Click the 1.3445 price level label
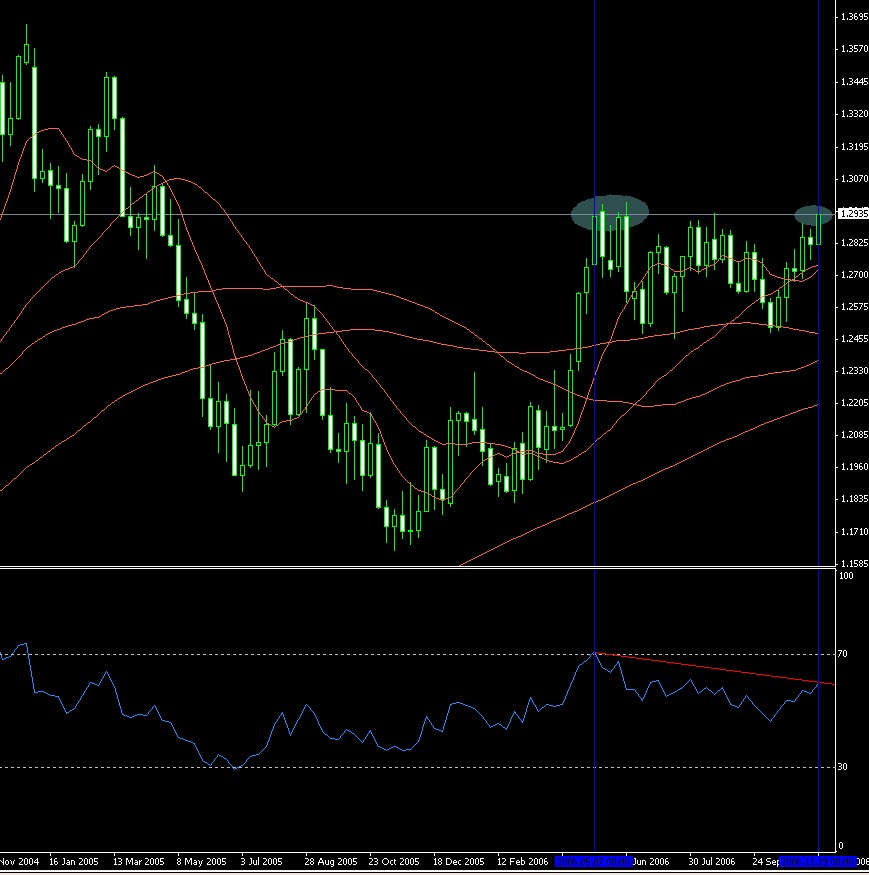This screenshot has height=875, width=869. (854, 82)
